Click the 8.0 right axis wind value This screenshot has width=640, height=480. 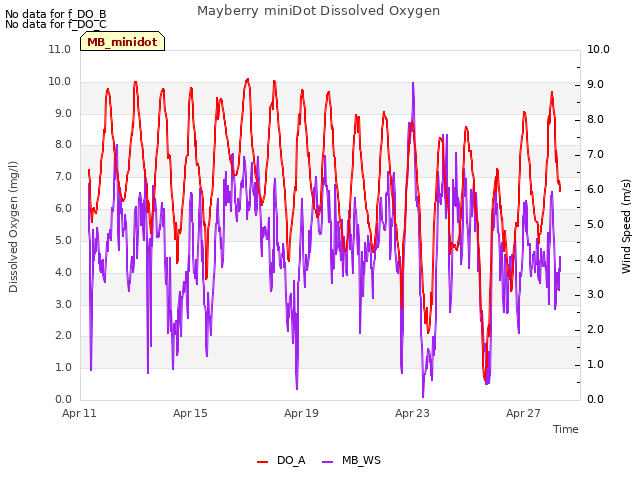pos(595,120)
